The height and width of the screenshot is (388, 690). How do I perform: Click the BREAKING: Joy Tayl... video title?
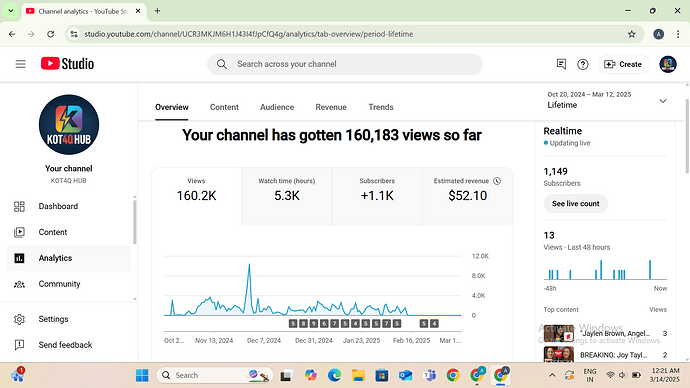tap(613, 355)
